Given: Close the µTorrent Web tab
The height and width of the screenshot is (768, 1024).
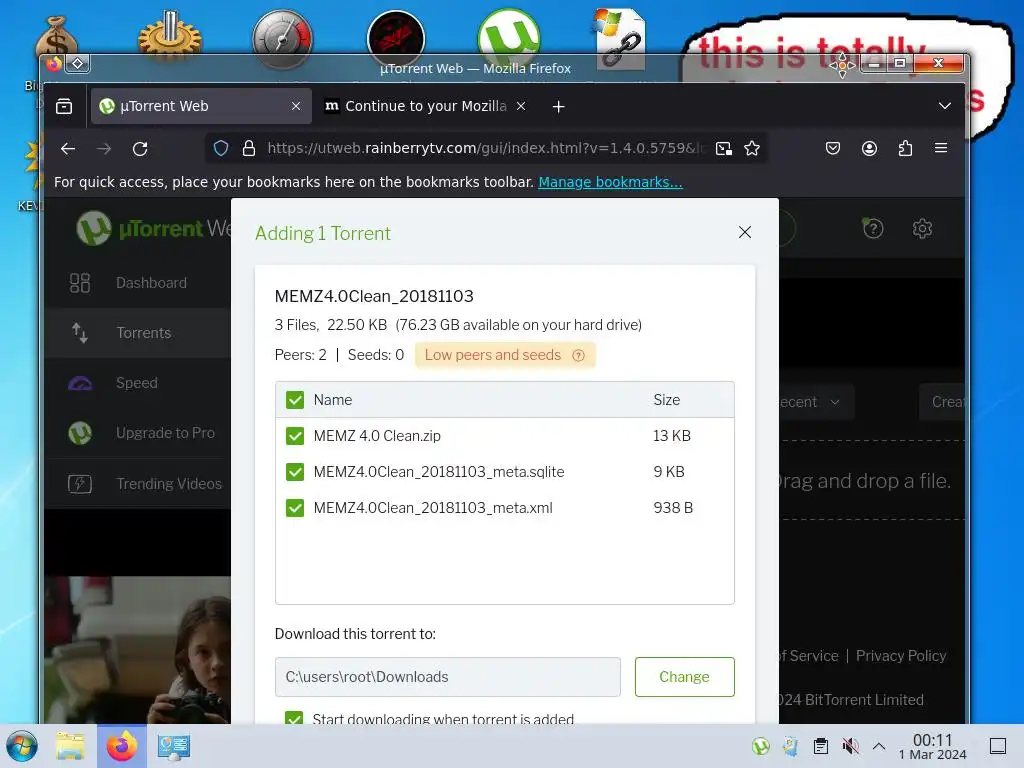Looking at the screenshot, I should 296,106.
